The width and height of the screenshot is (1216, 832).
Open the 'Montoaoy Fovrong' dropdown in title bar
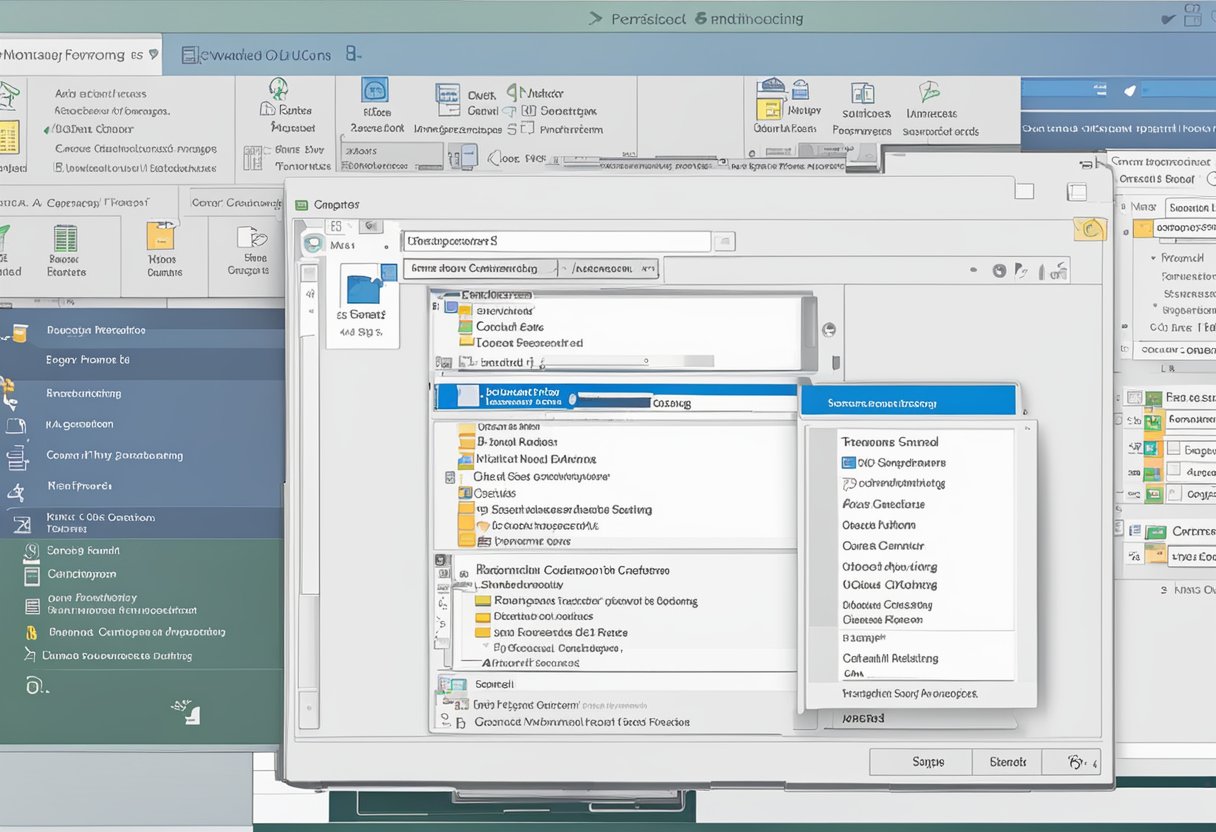(153, 56)
